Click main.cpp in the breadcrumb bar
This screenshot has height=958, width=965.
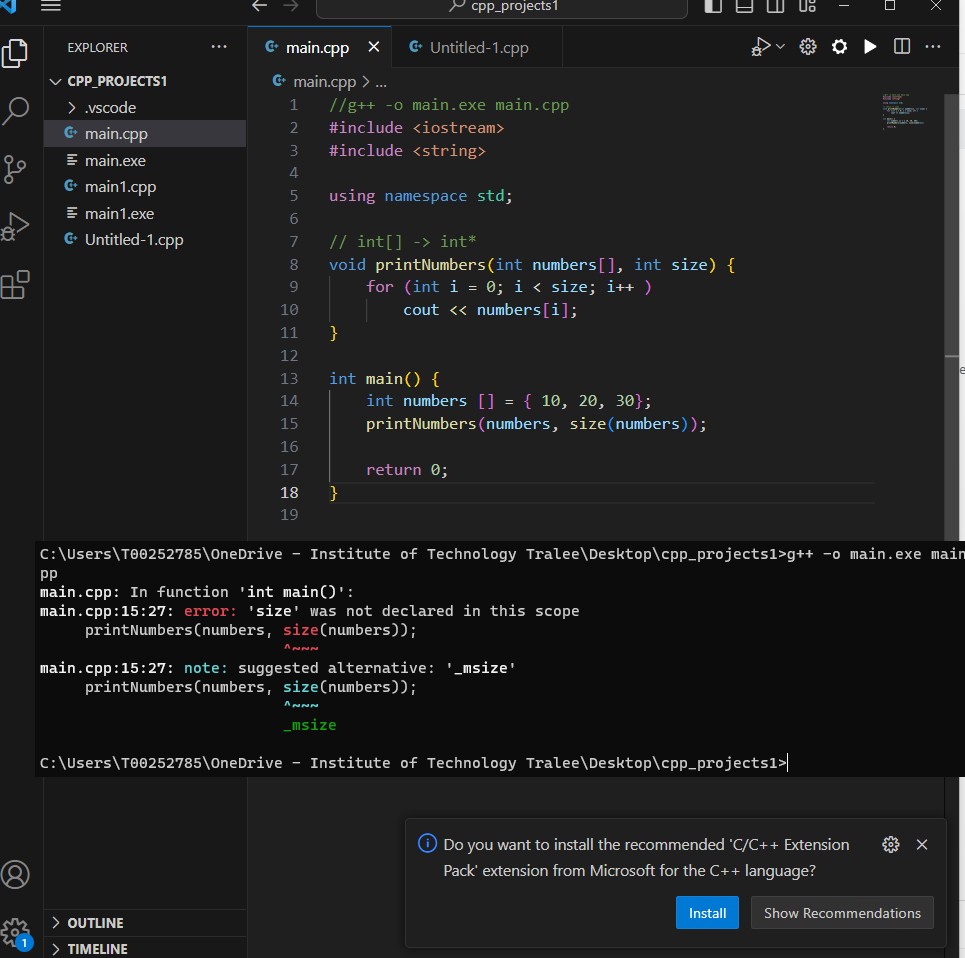point(324,82)
